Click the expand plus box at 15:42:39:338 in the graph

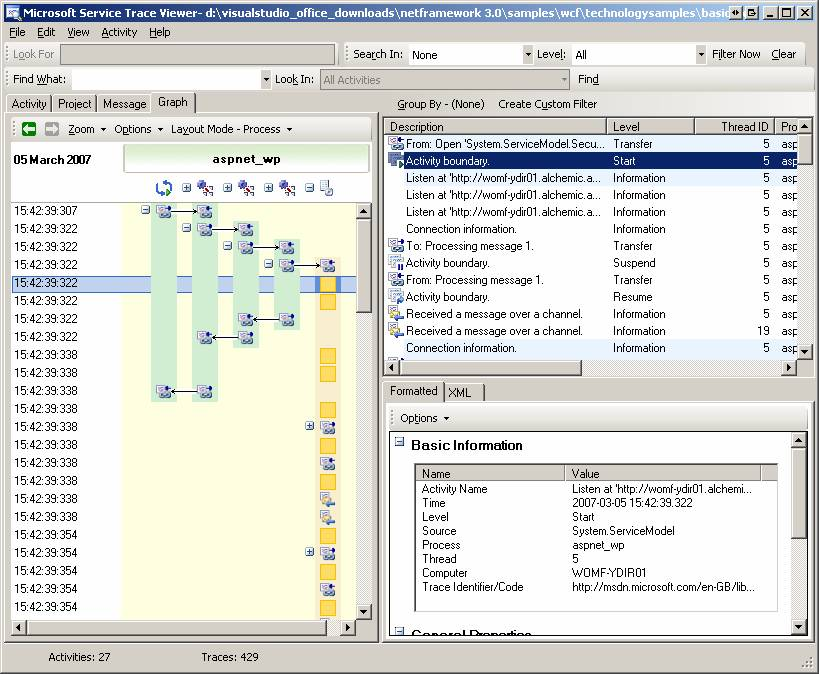(309, 425)
